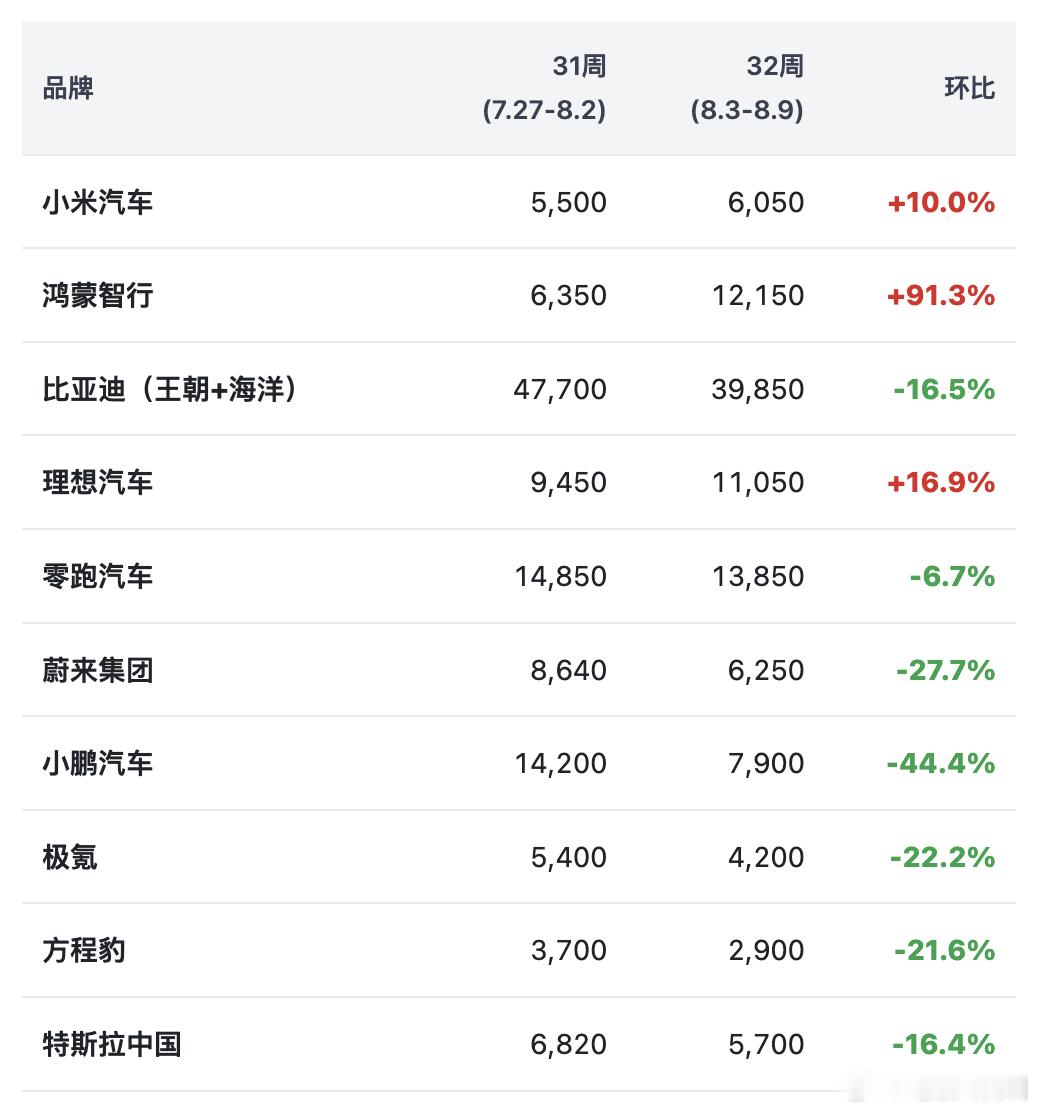
Task: Select 零跑汽车 week 31 value 14,850
Action: click(561, 577)
